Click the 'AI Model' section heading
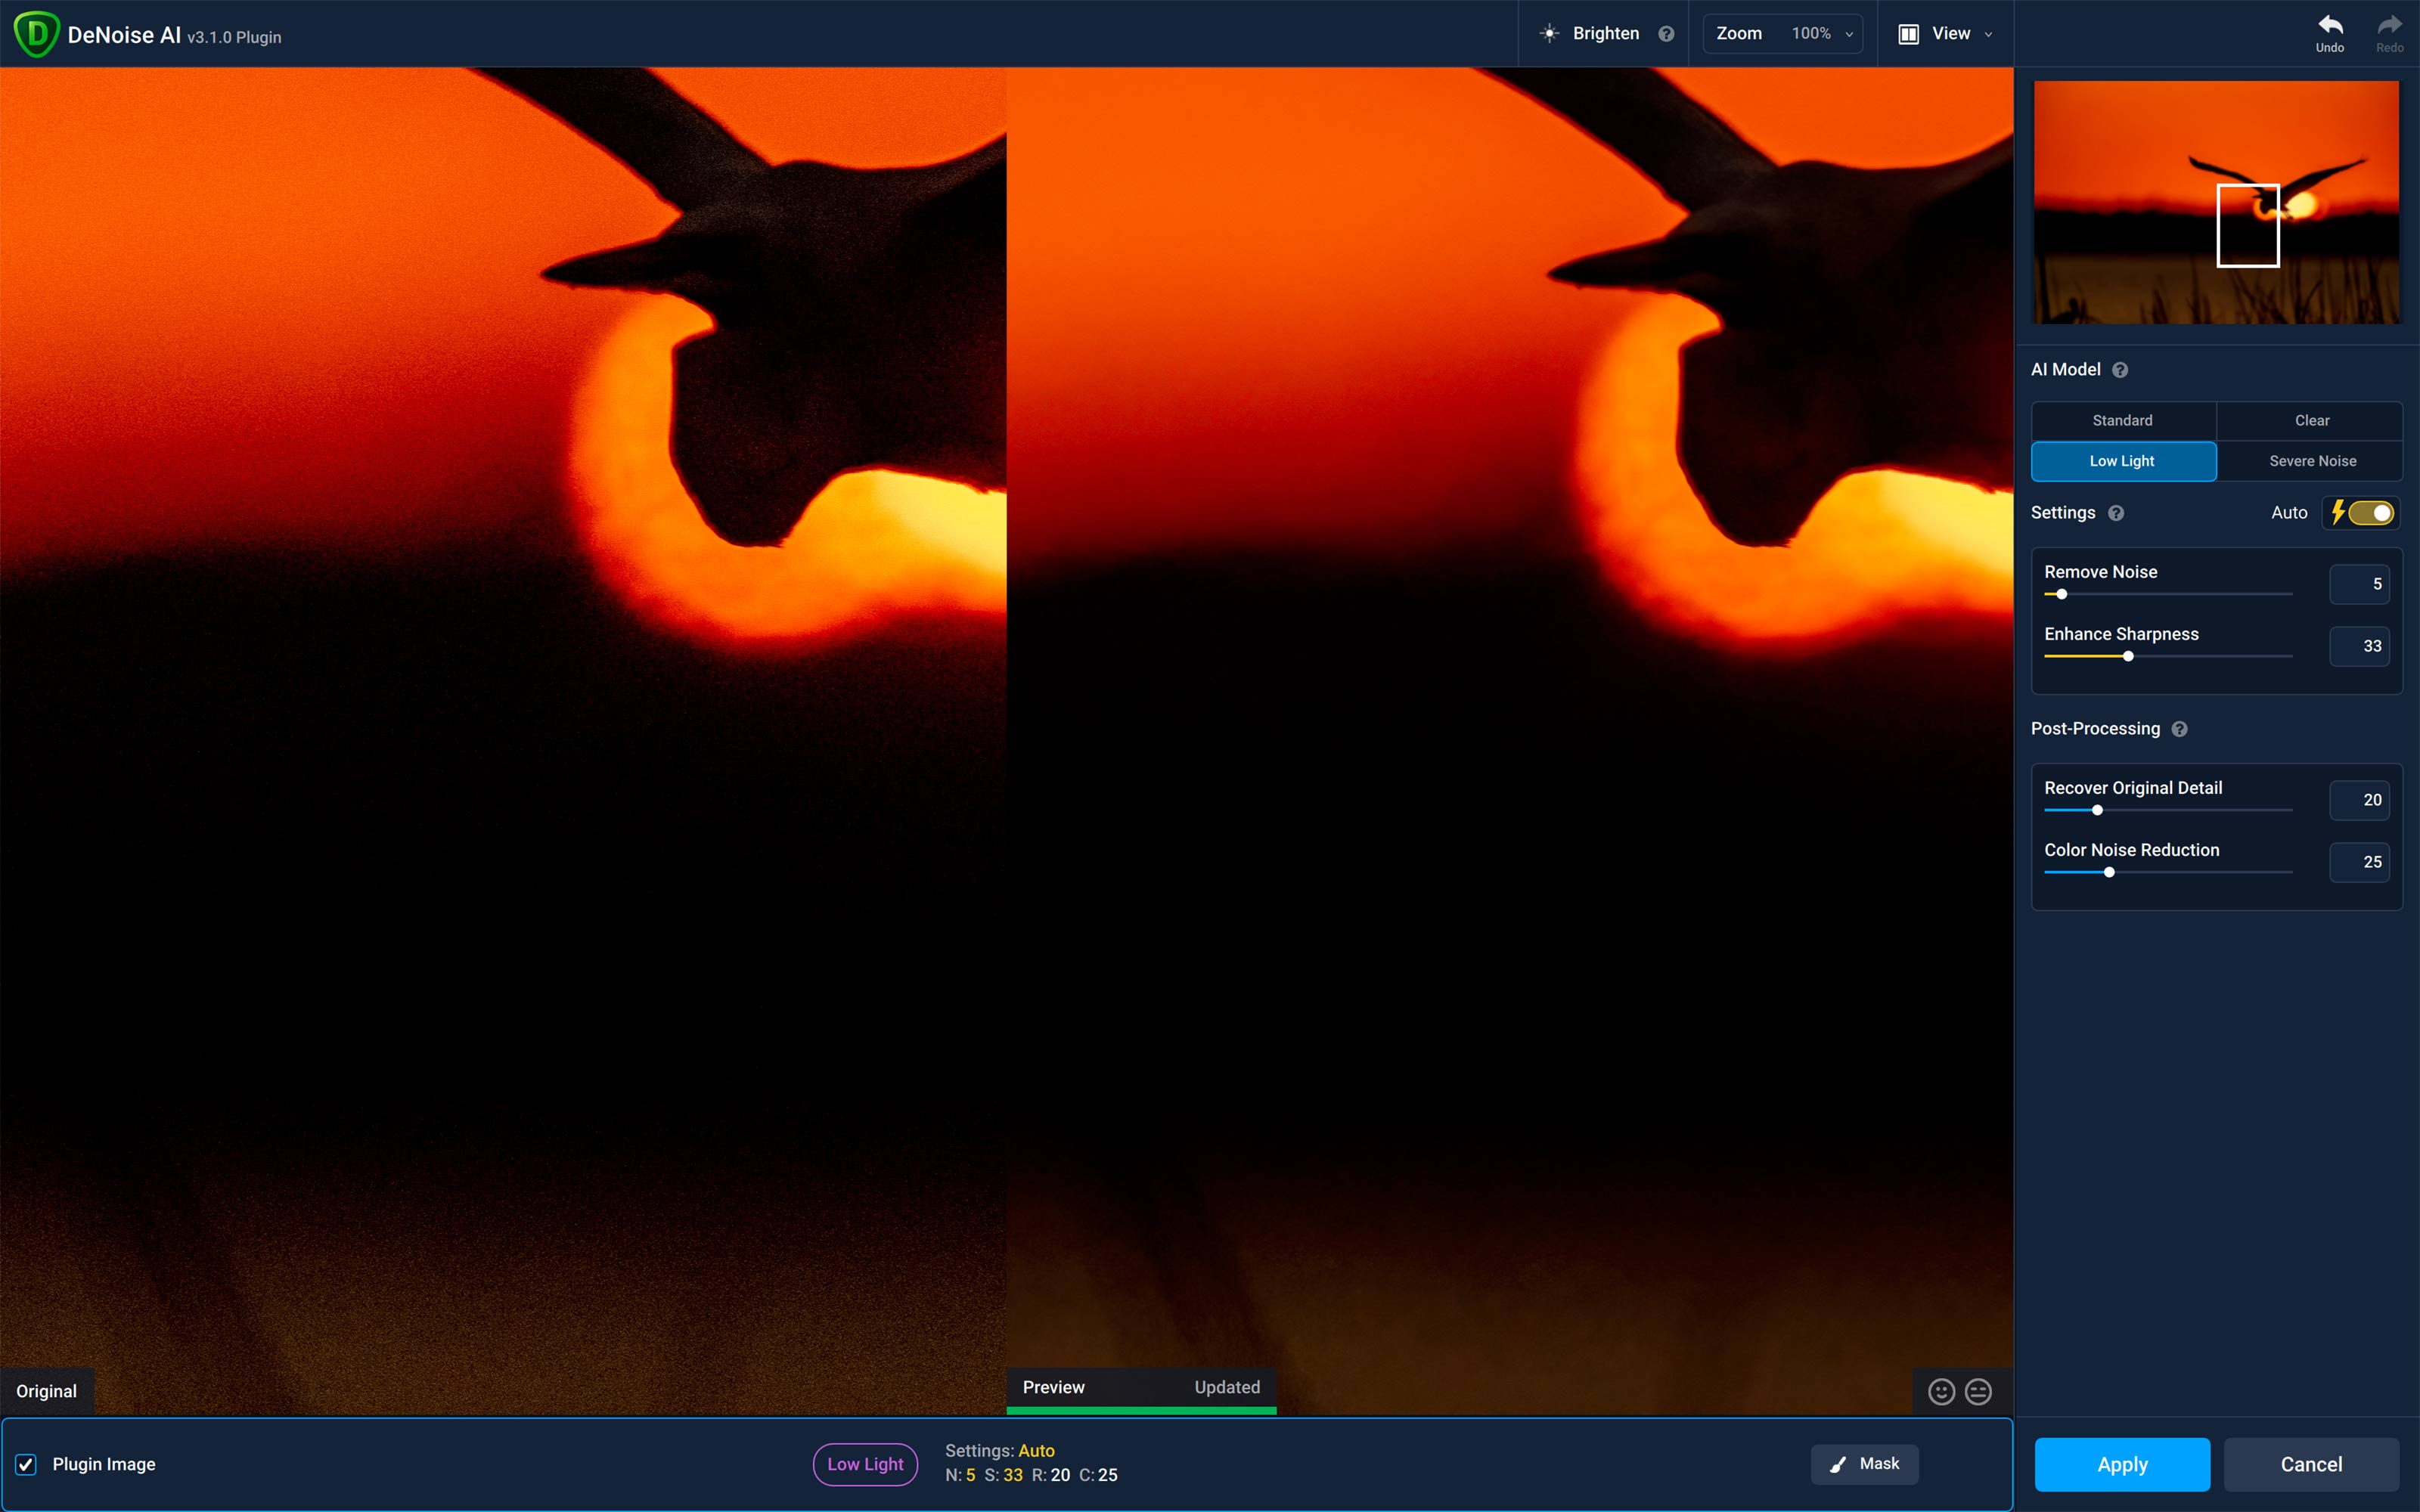 coord(2065,370)
